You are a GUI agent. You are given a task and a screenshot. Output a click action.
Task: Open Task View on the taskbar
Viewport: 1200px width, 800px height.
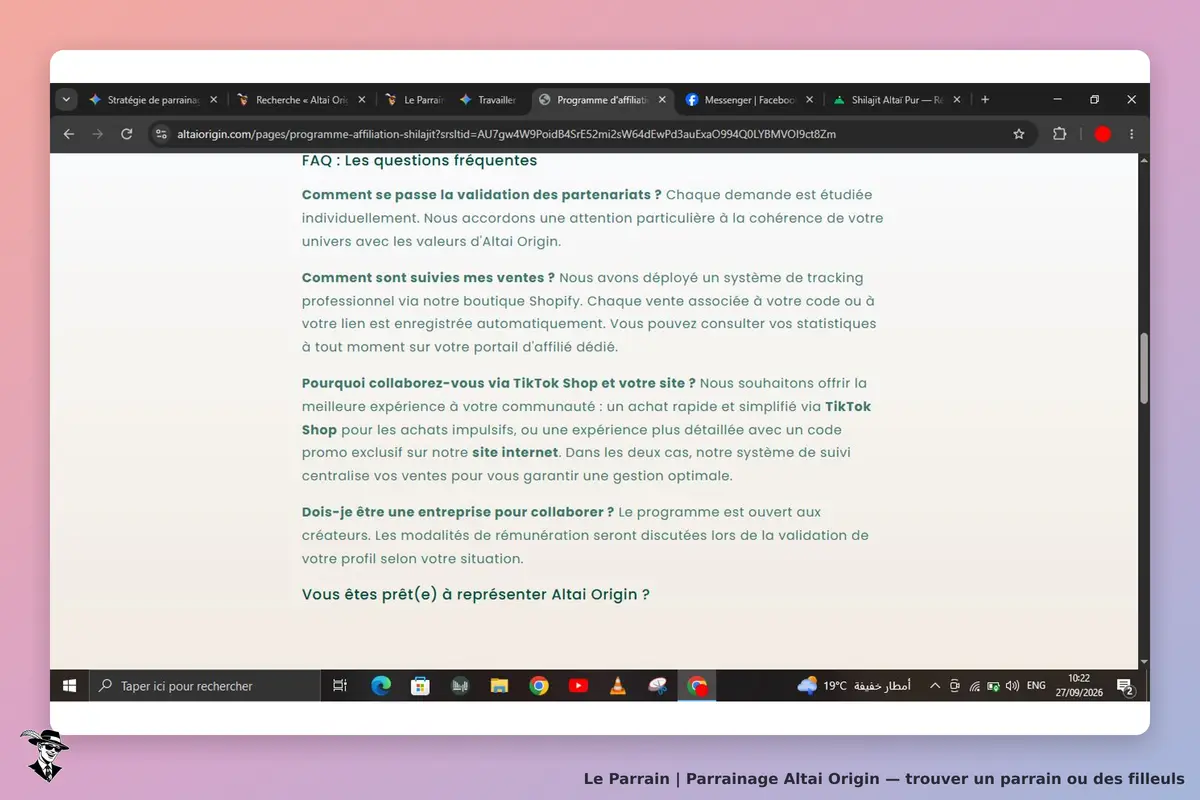click(340, 686)
